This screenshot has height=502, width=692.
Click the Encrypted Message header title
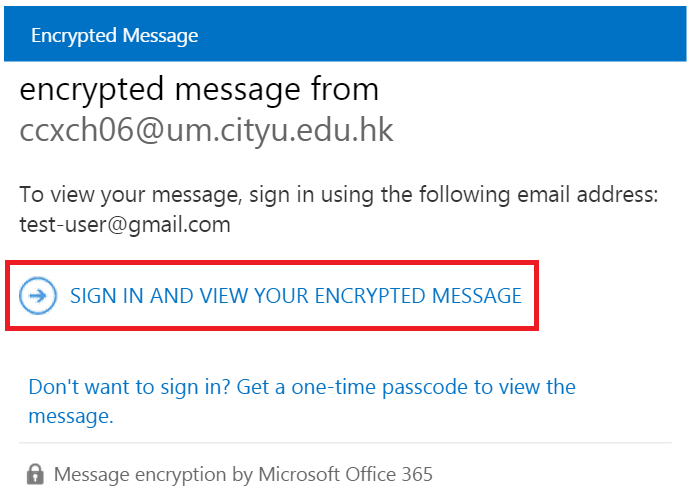coord(114,36)
